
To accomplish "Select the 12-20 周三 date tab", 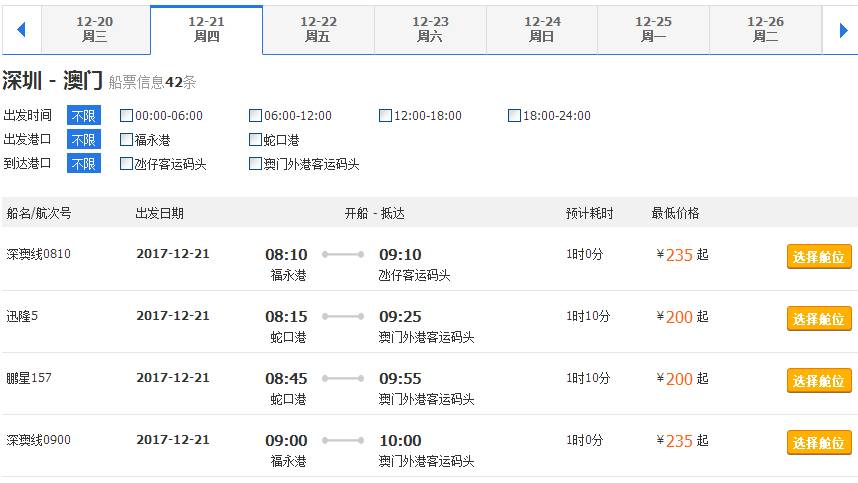I will tap(95, 30).
